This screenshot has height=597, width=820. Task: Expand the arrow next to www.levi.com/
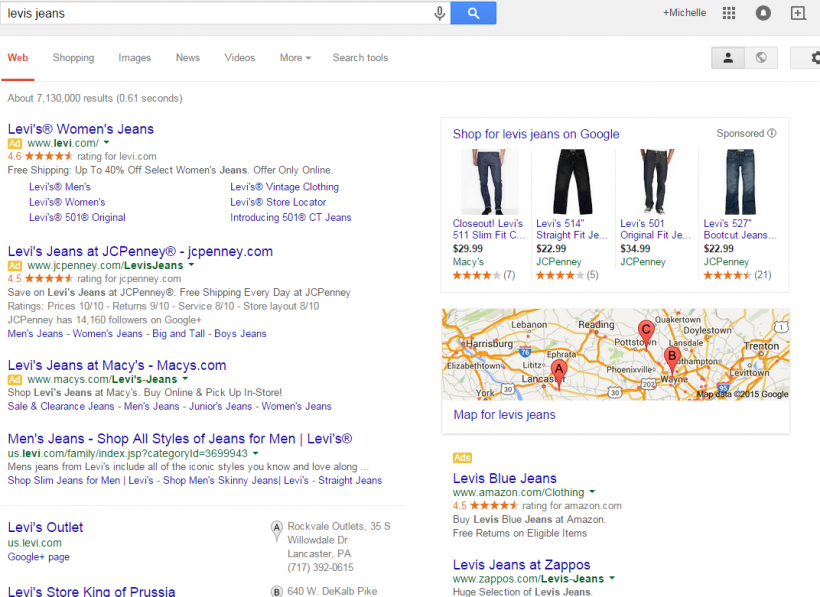click(106, 142)
